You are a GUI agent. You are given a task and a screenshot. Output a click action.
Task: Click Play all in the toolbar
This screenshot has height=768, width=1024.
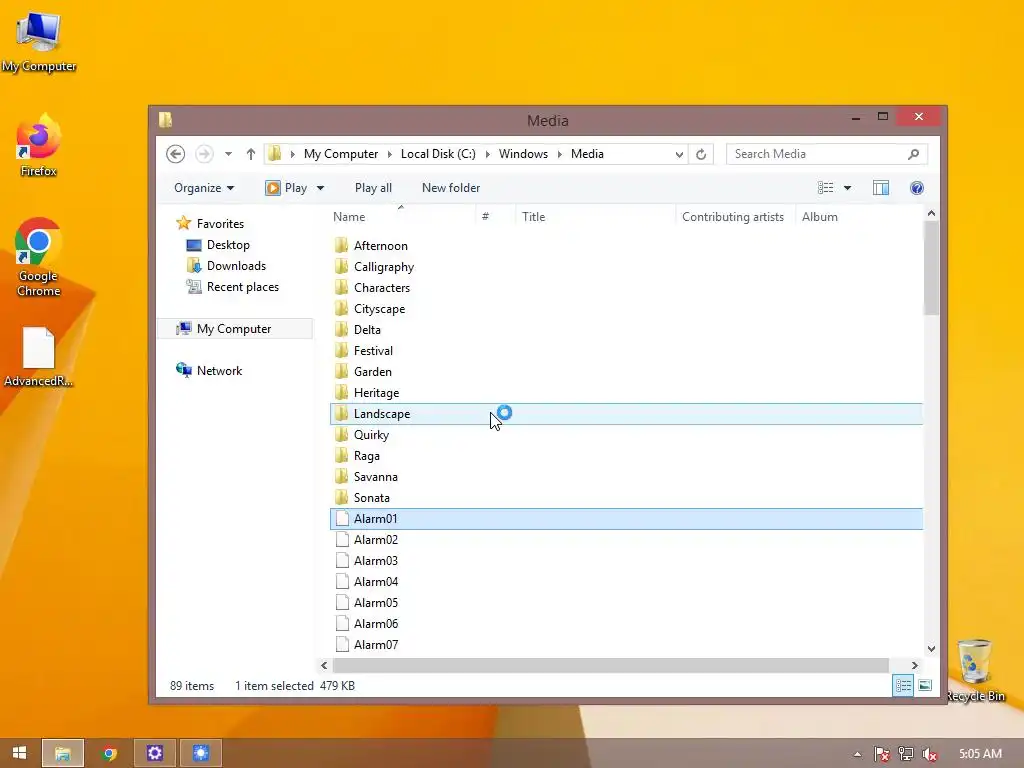373,188
